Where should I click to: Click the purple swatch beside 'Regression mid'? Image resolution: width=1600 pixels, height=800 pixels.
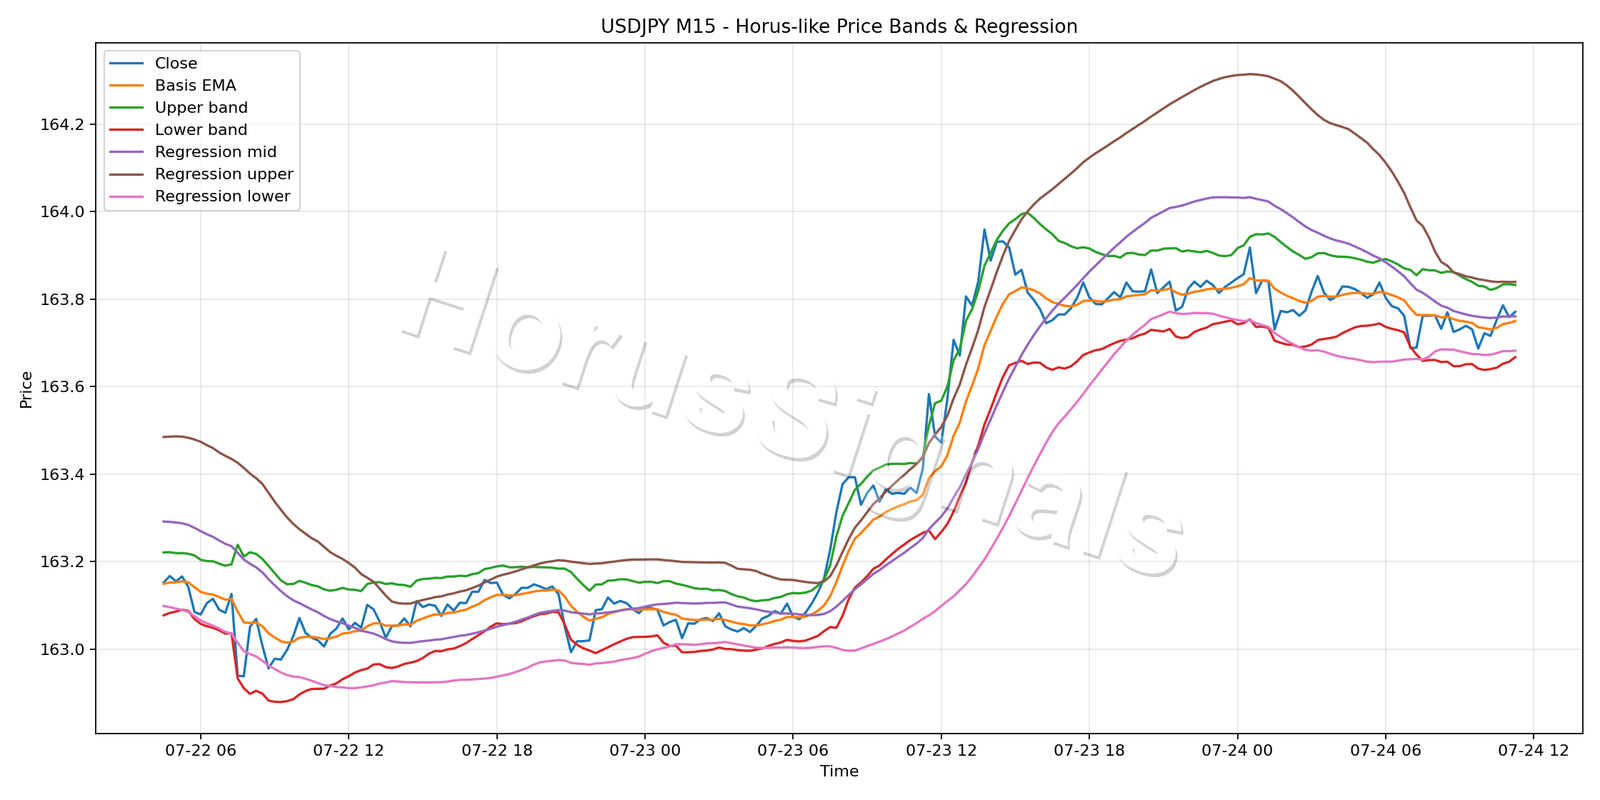(x=127, y=152)
